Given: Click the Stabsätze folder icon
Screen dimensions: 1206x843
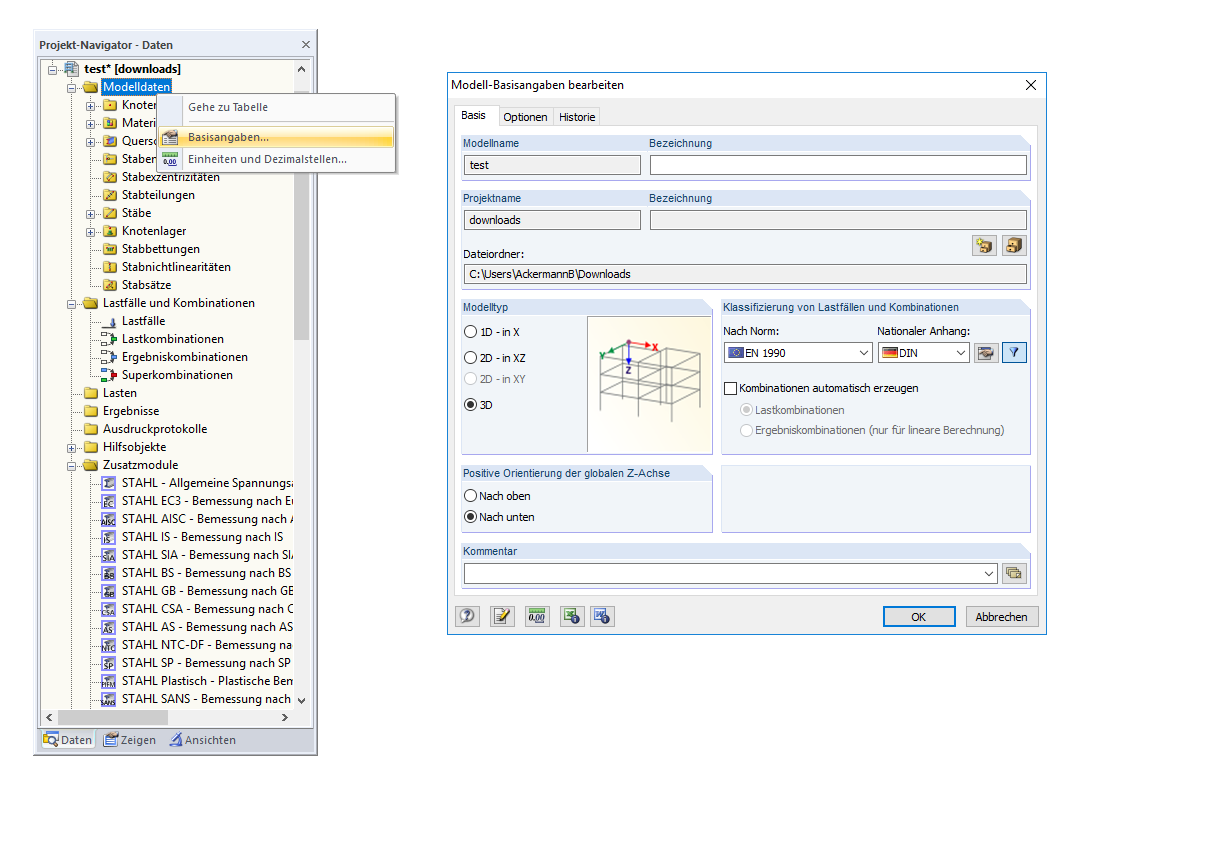Looking at the screenshot, I should pyautogui.click(x=110, y=285).
